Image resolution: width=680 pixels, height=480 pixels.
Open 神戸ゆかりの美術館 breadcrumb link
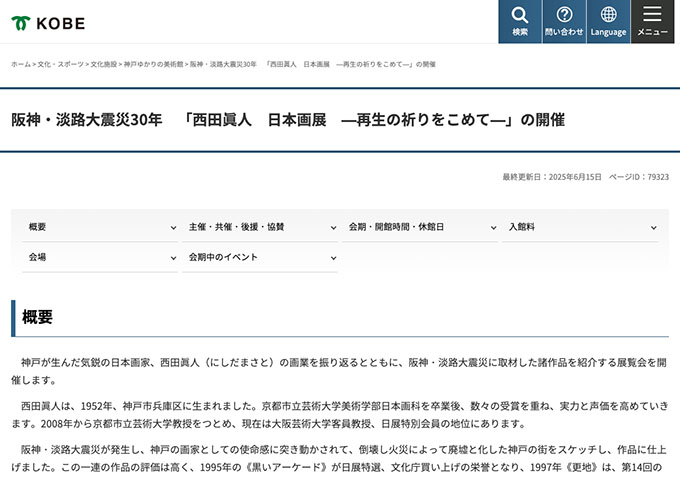(x=154, y=64)
